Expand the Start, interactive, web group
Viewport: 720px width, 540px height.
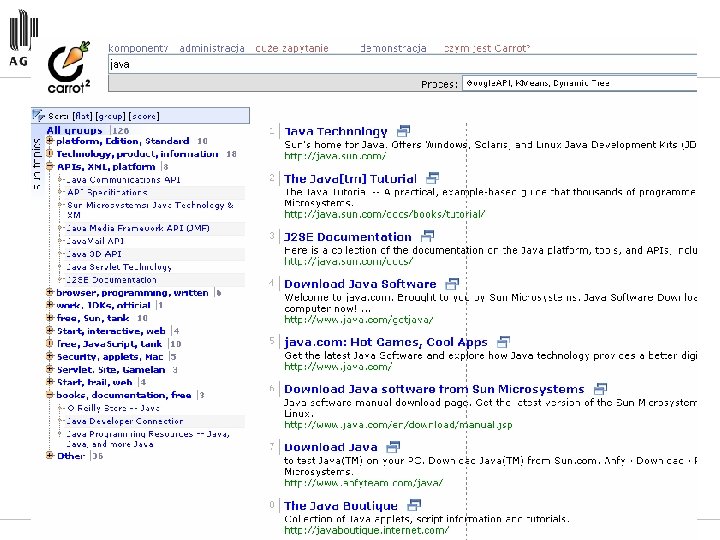50,331
